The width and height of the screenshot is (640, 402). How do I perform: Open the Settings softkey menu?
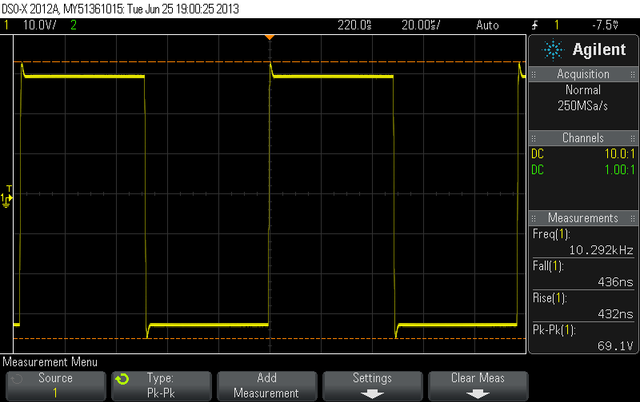click(x=372, y=386)
